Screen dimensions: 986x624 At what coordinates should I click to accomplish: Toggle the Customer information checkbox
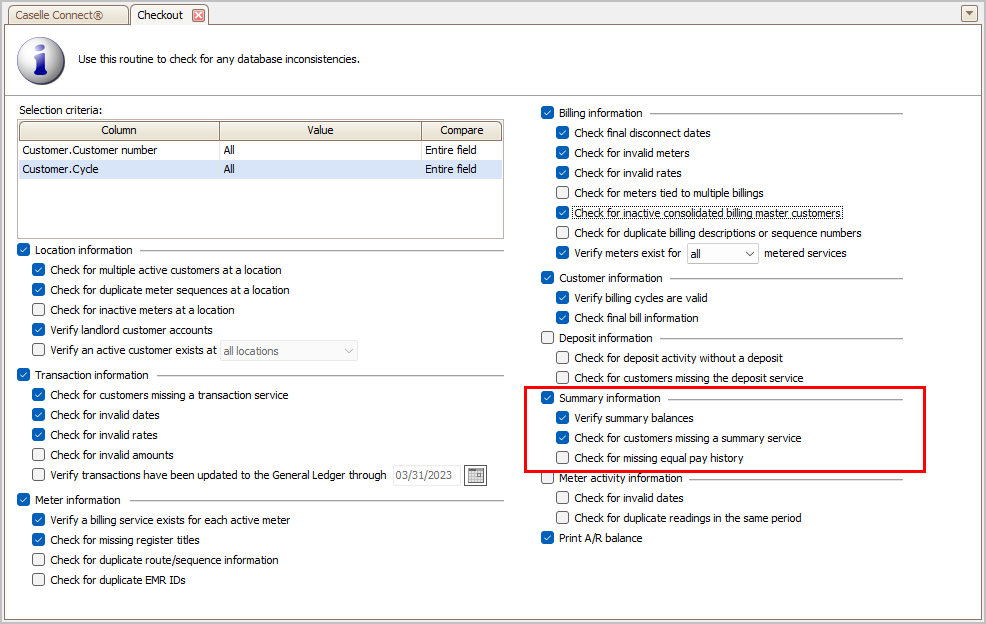point(548,278)
